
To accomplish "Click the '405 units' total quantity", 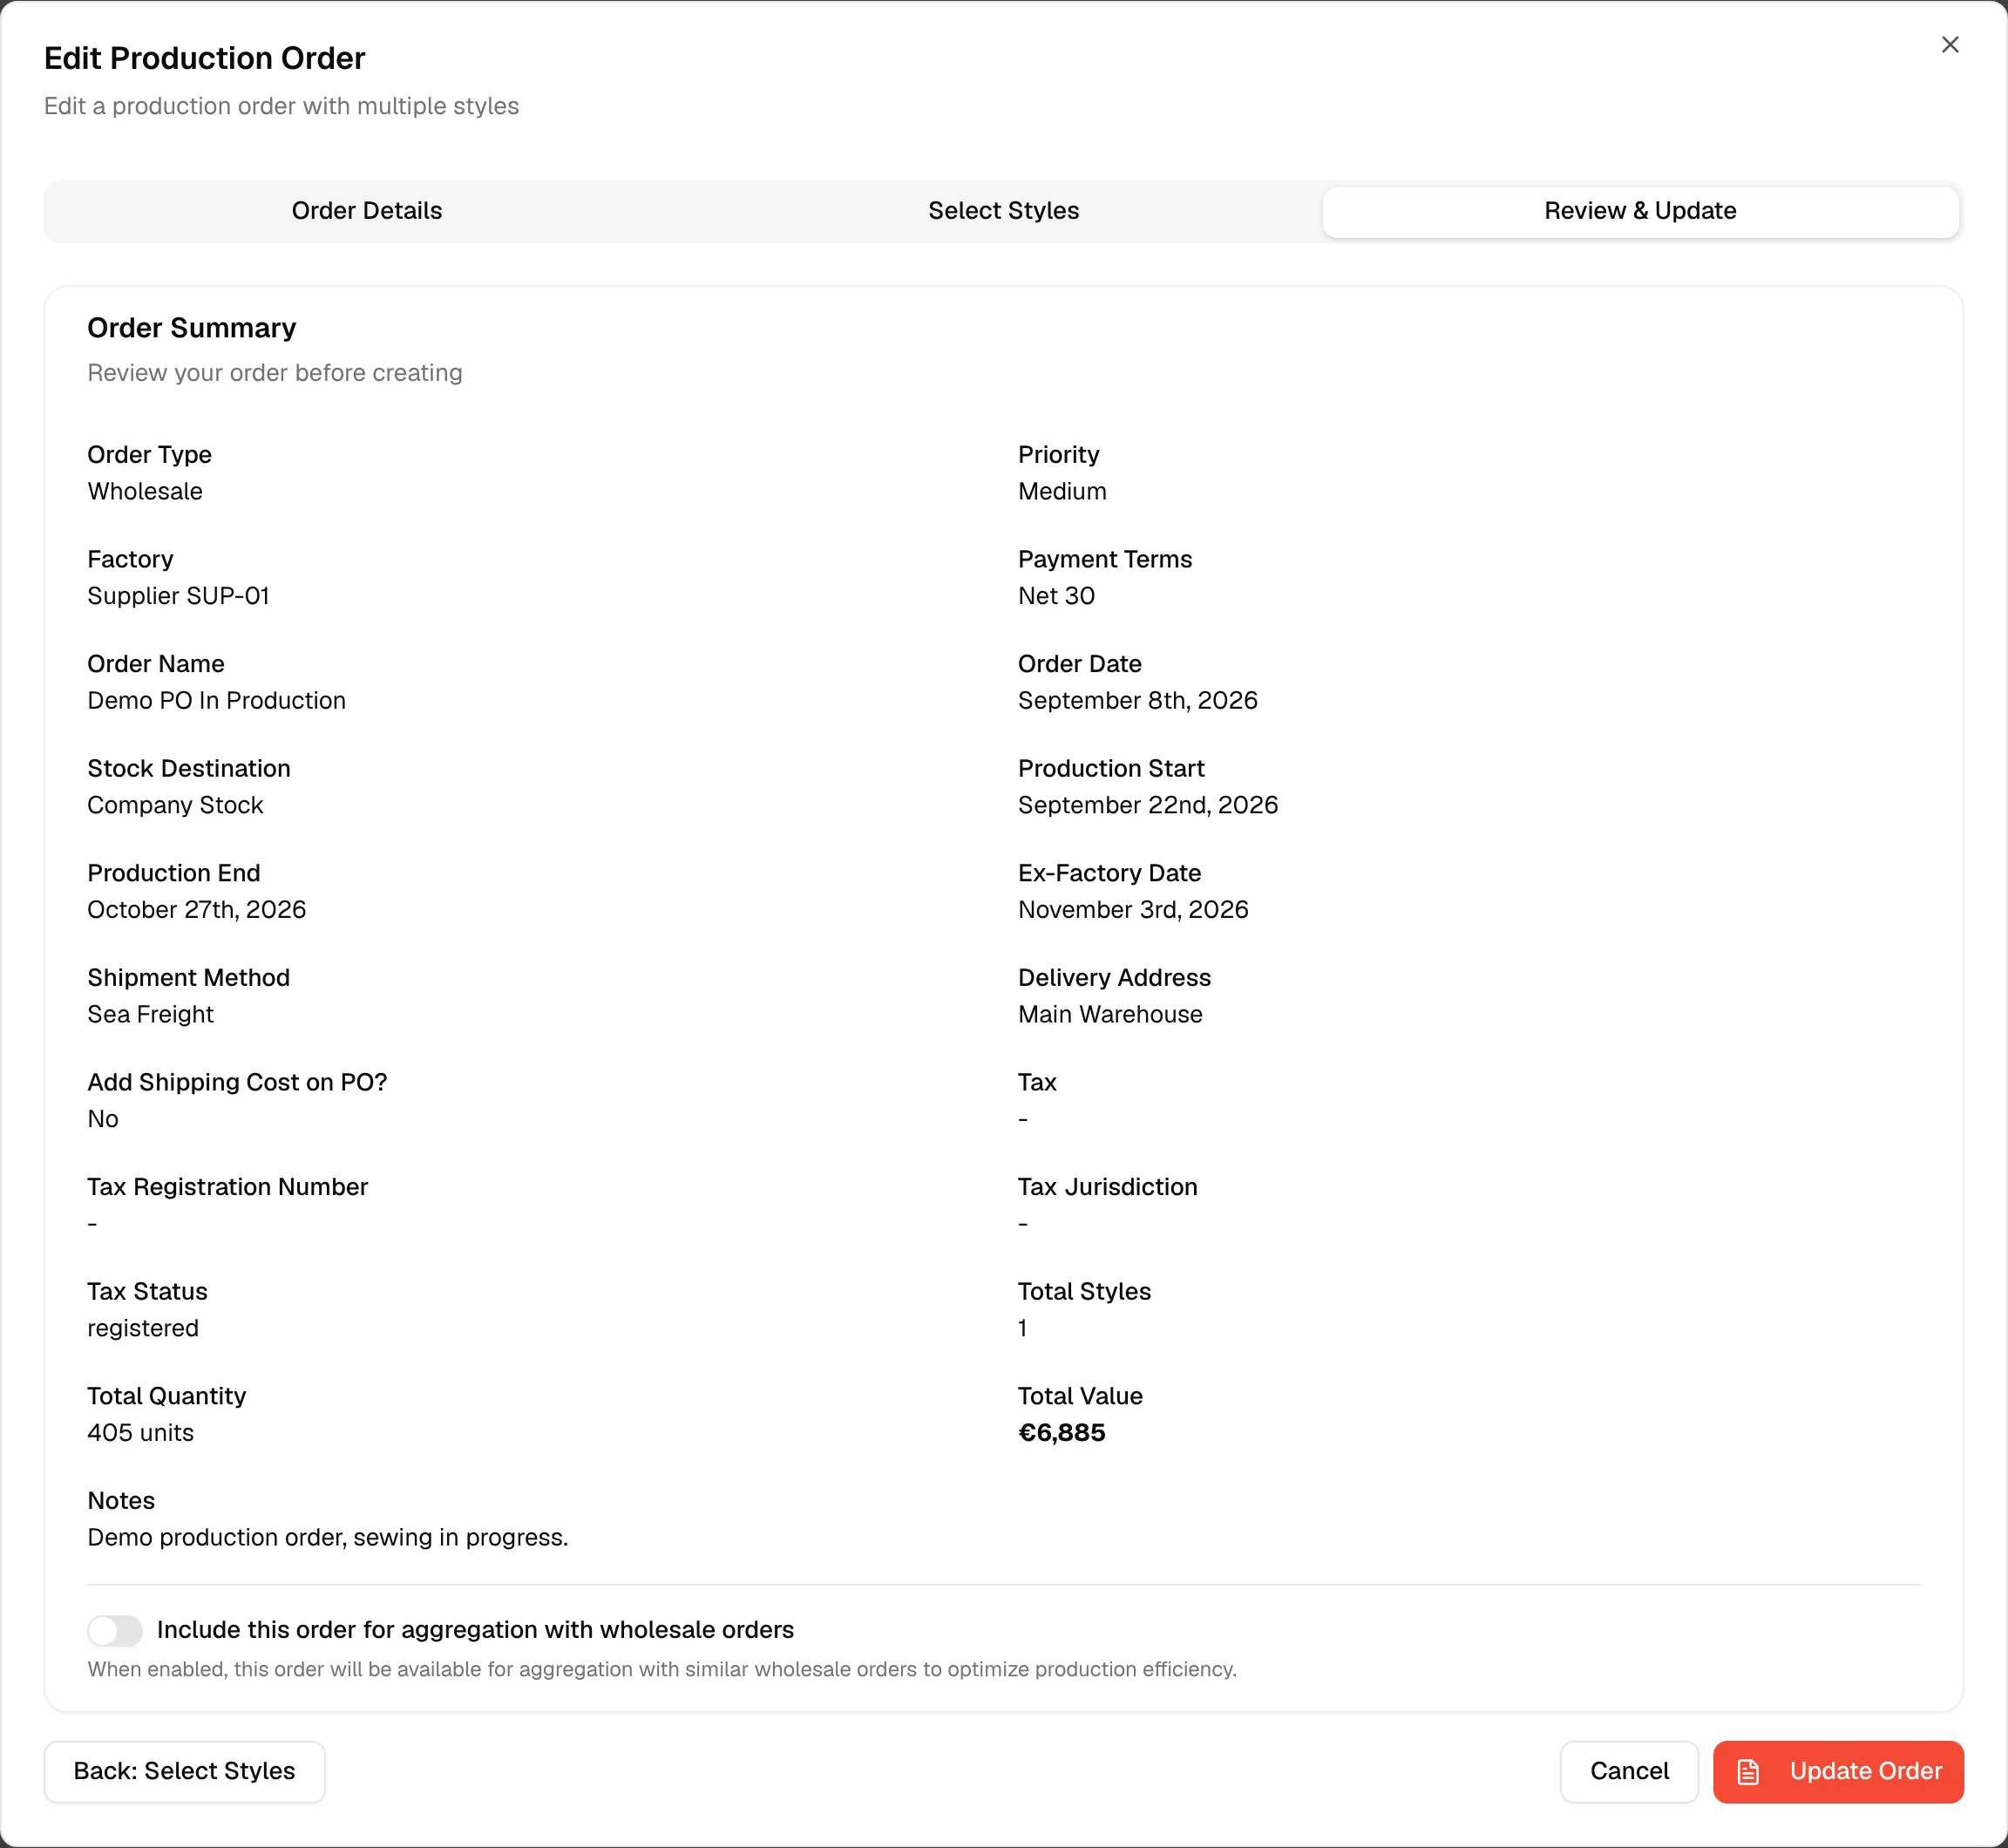I will pos(141,1433).
